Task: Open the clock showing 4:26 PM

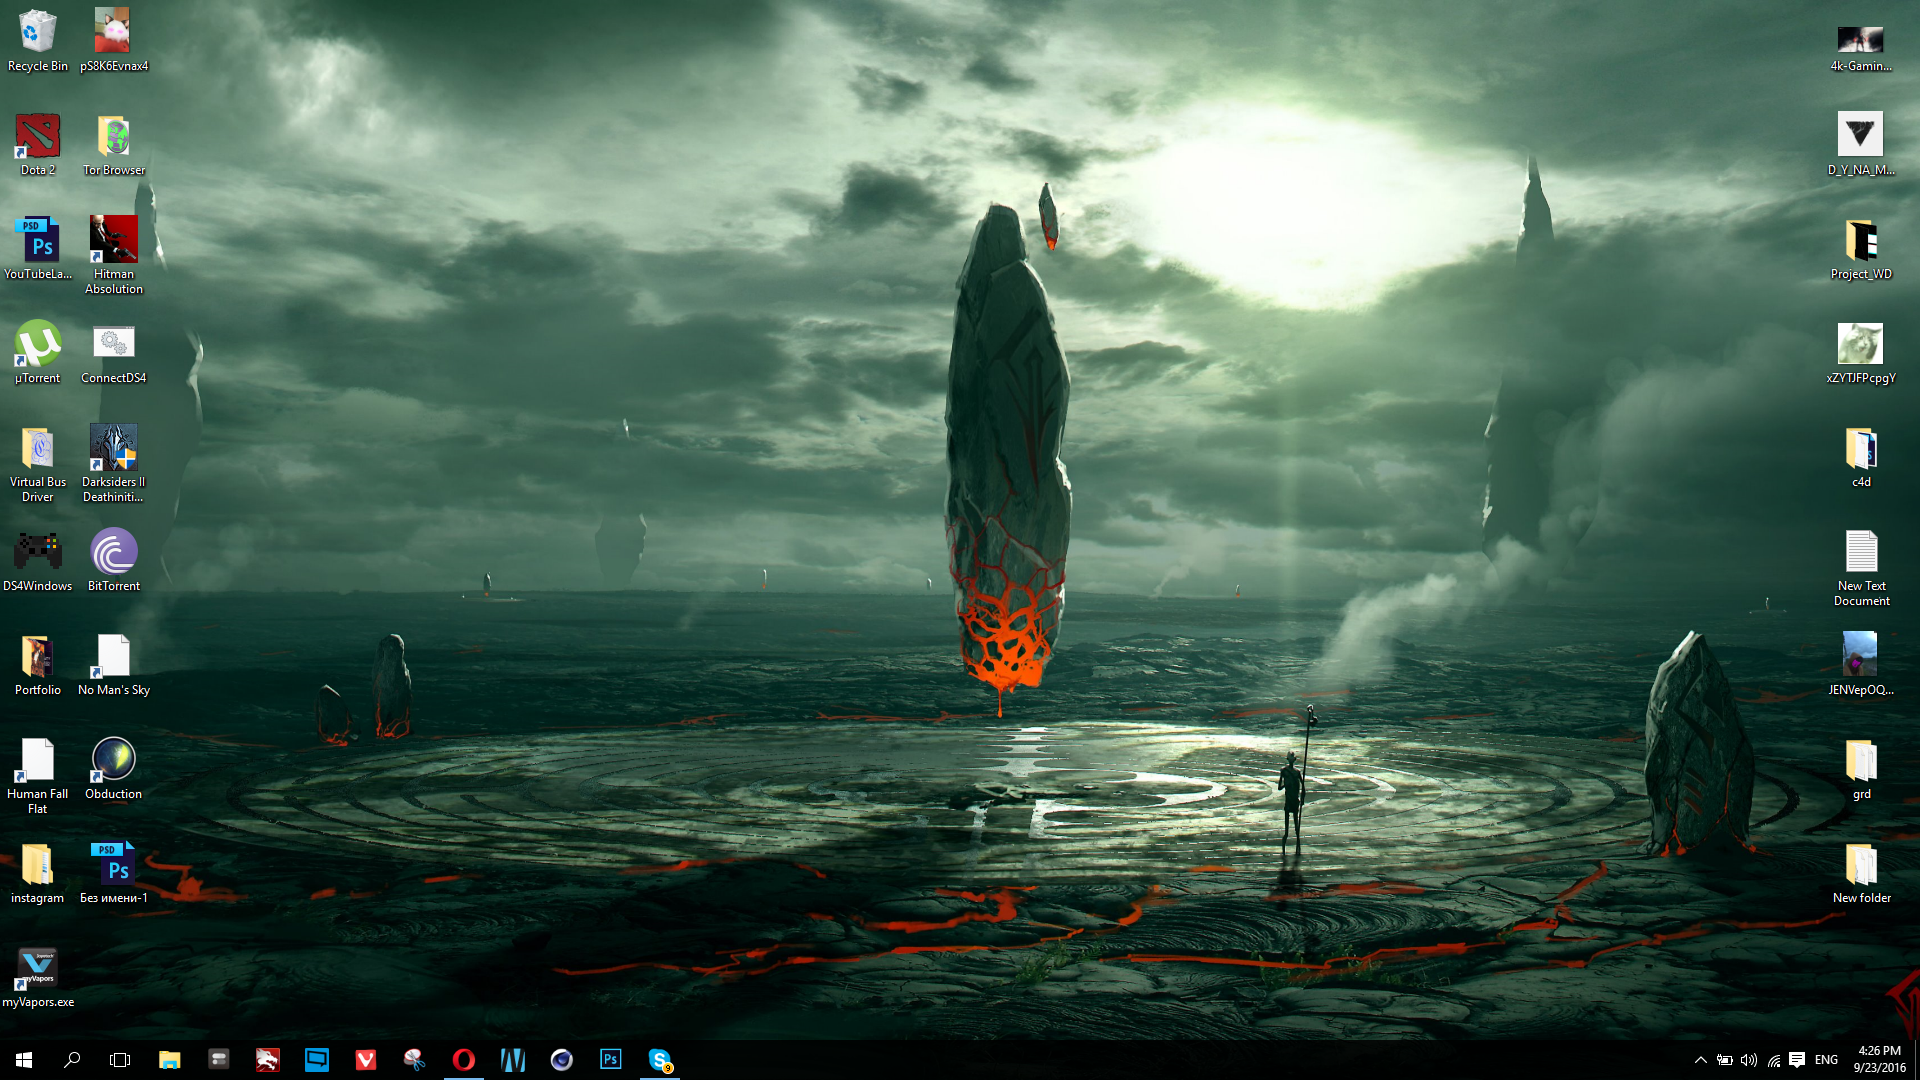Action: point(1879,1060)
